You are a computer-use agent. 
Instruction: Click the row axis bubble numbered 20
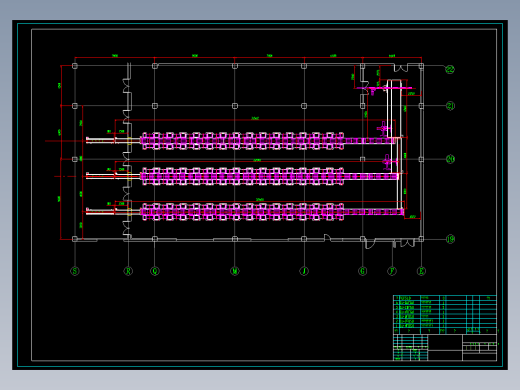pyautogui.click(x=450, y=159)
